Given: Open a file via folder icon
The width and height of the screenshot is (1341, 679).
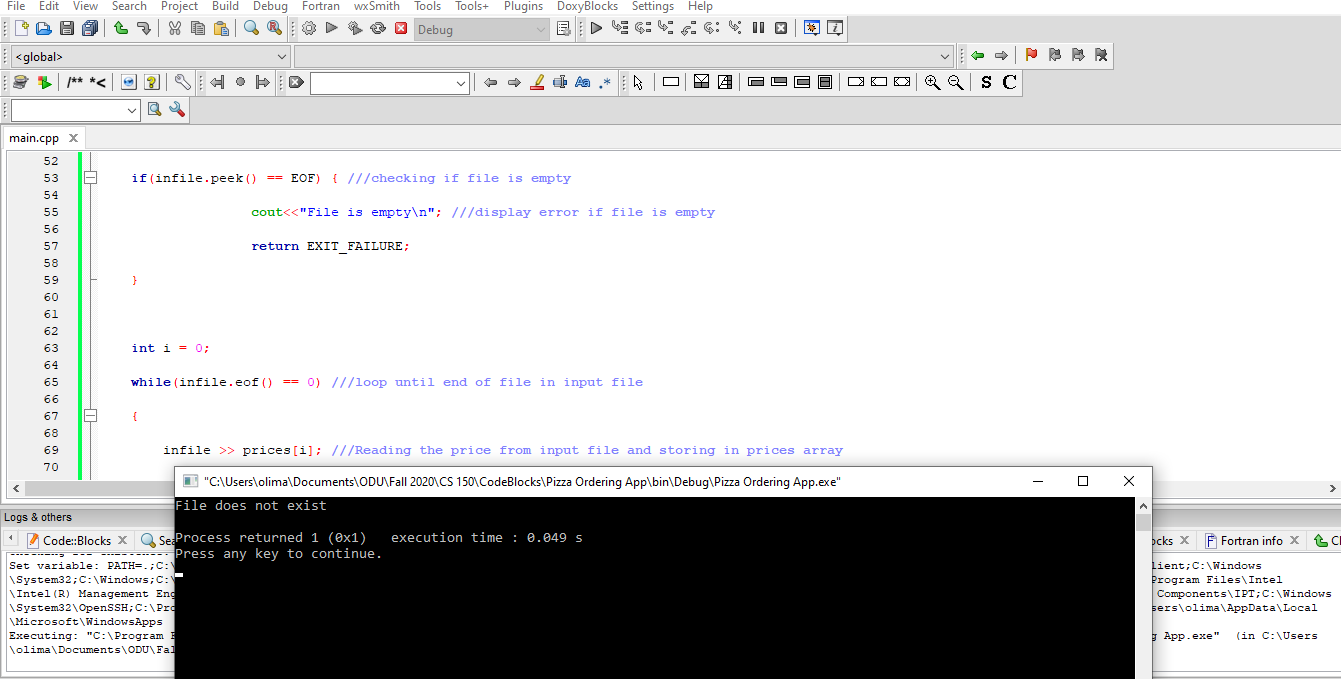Looking at the screenshot, I should (44, 28).
